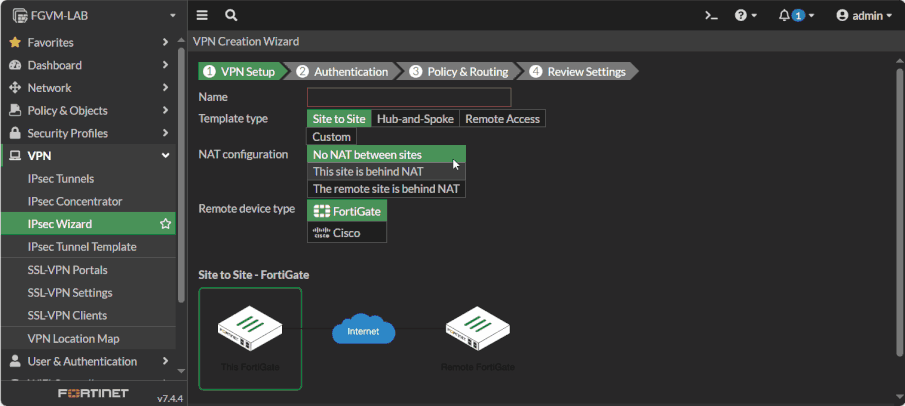
Task: Select FortiGate remote device type
Action: pos(347,211)
